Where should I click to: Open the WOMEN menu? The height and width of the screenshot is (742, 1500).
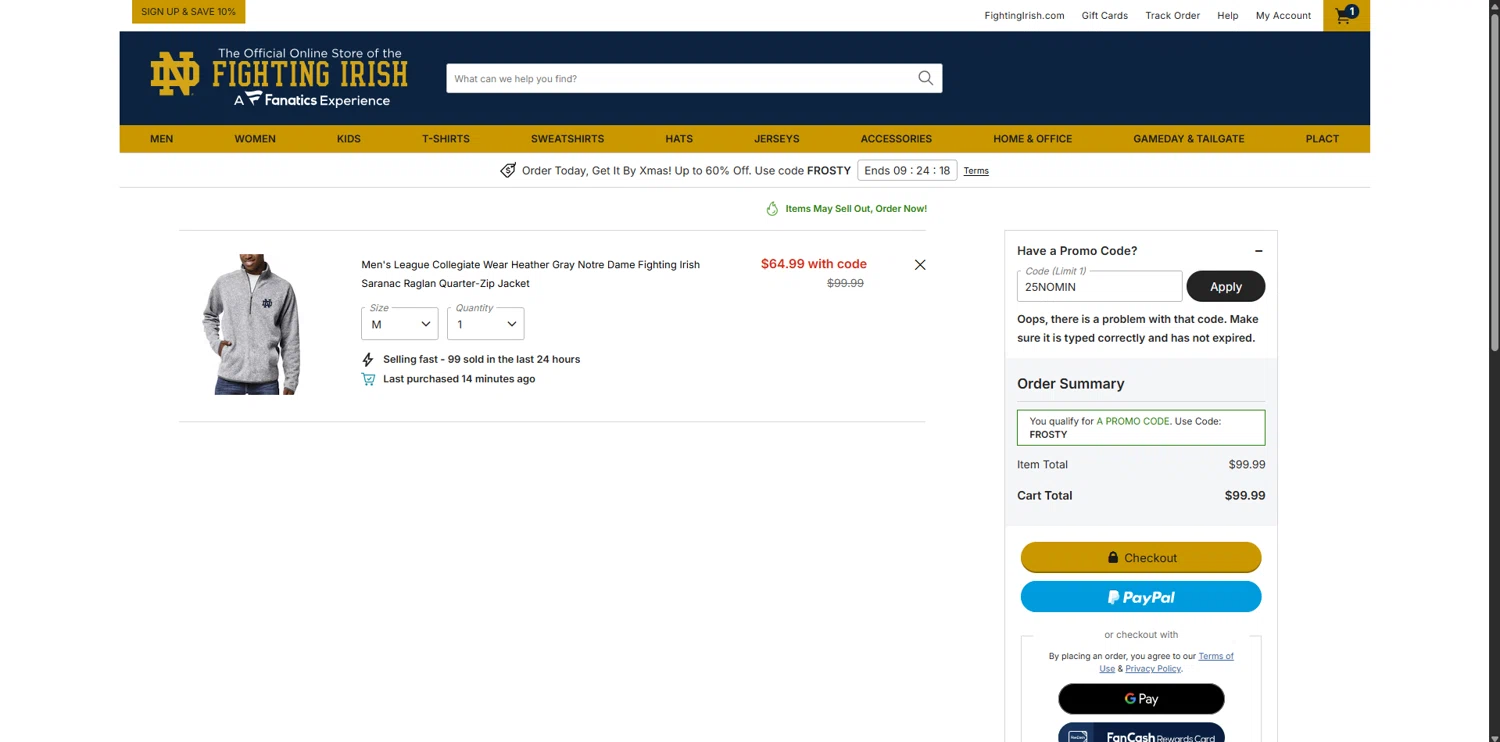tap(255, 139)
